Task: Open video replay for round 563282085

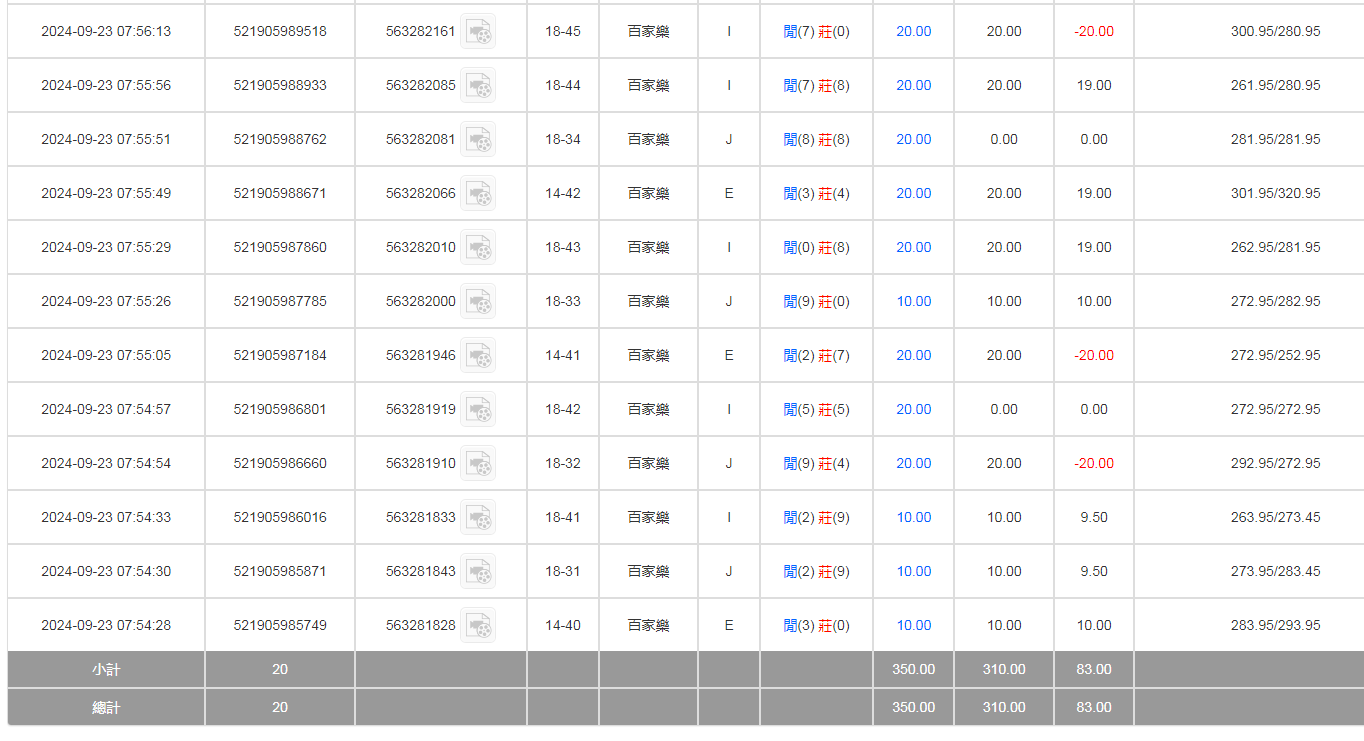Action: pos(478,86)
